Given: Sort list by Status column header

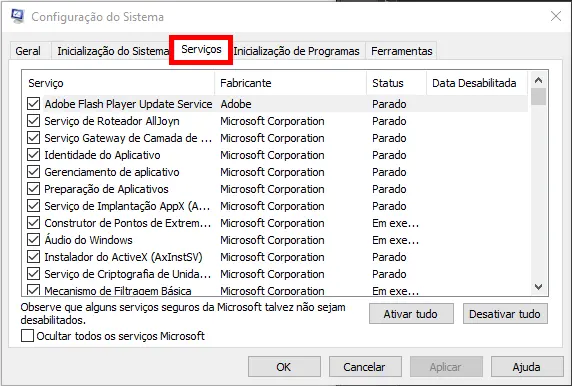Looking at the screenshot, I should coord(396,83).
